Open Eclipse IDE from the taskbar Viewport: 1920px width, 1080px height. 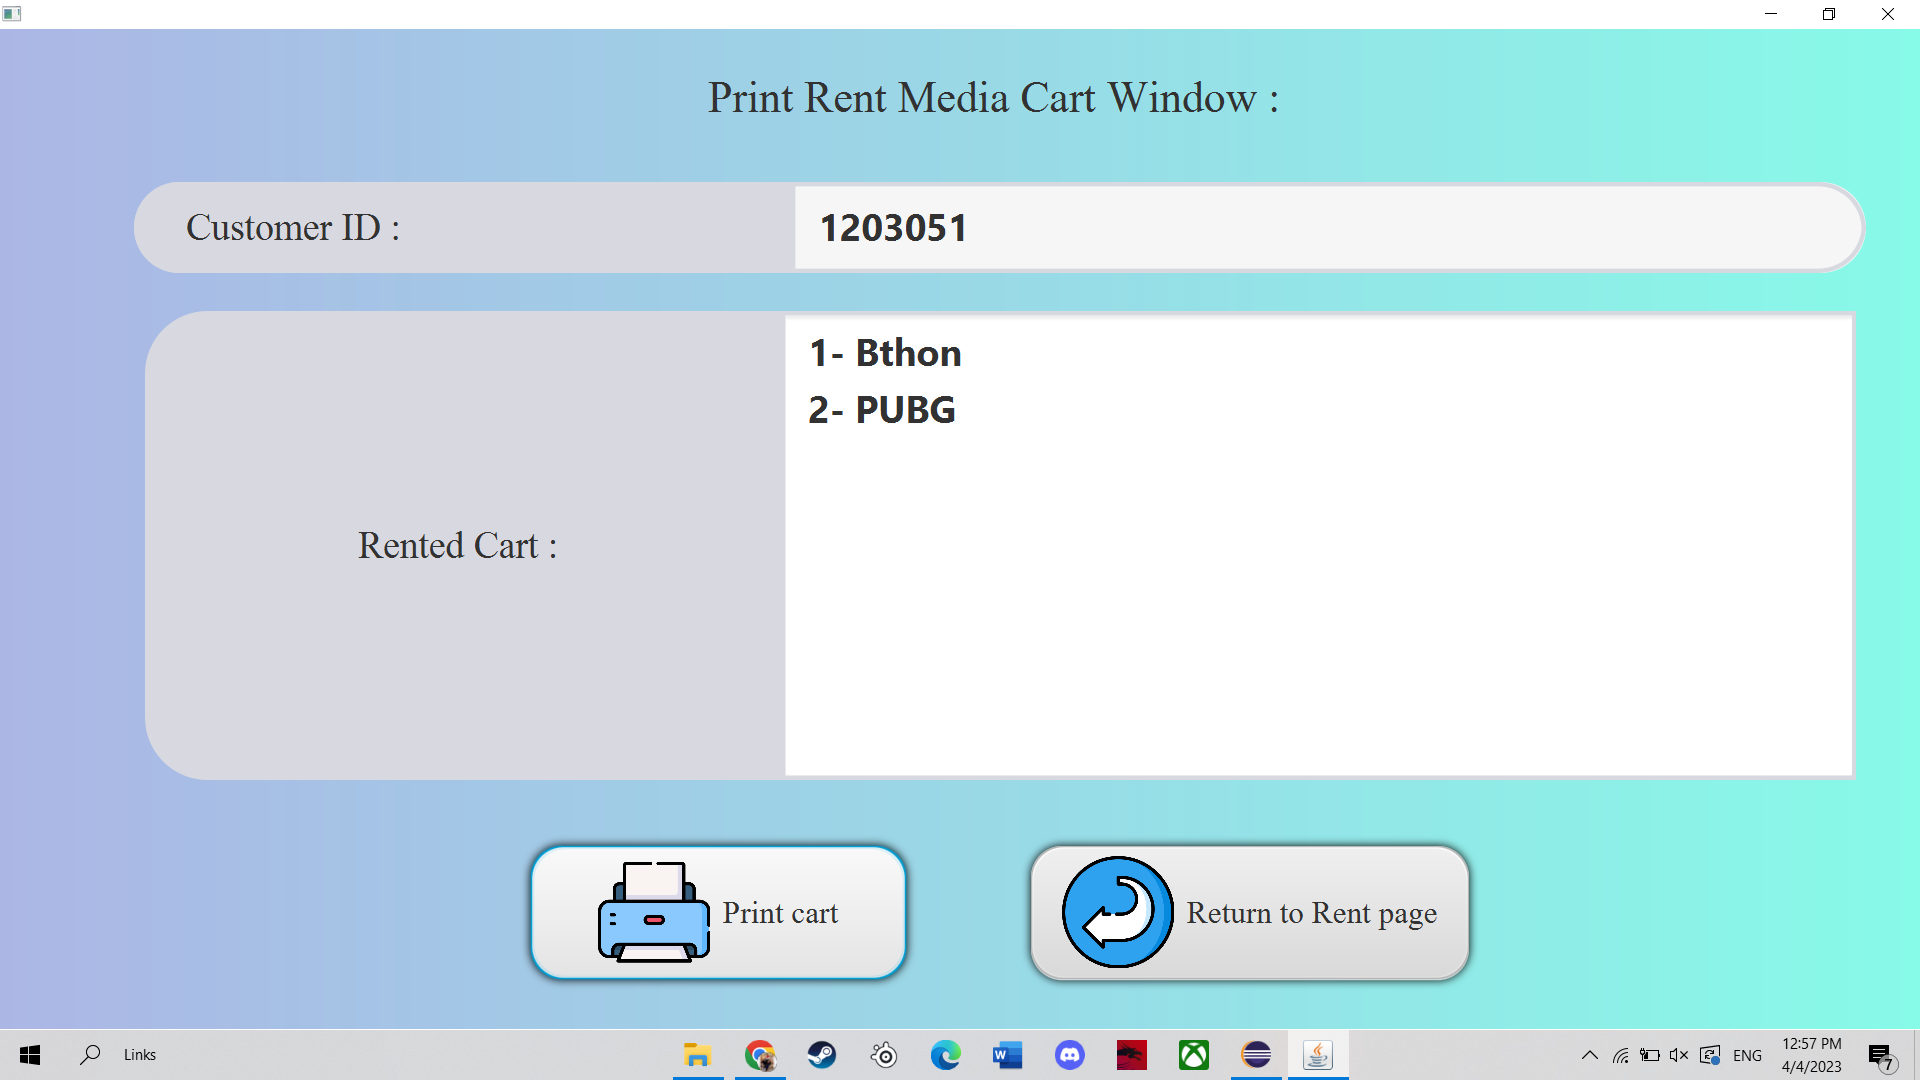pyautogui.click(x=1256, y=1055)
